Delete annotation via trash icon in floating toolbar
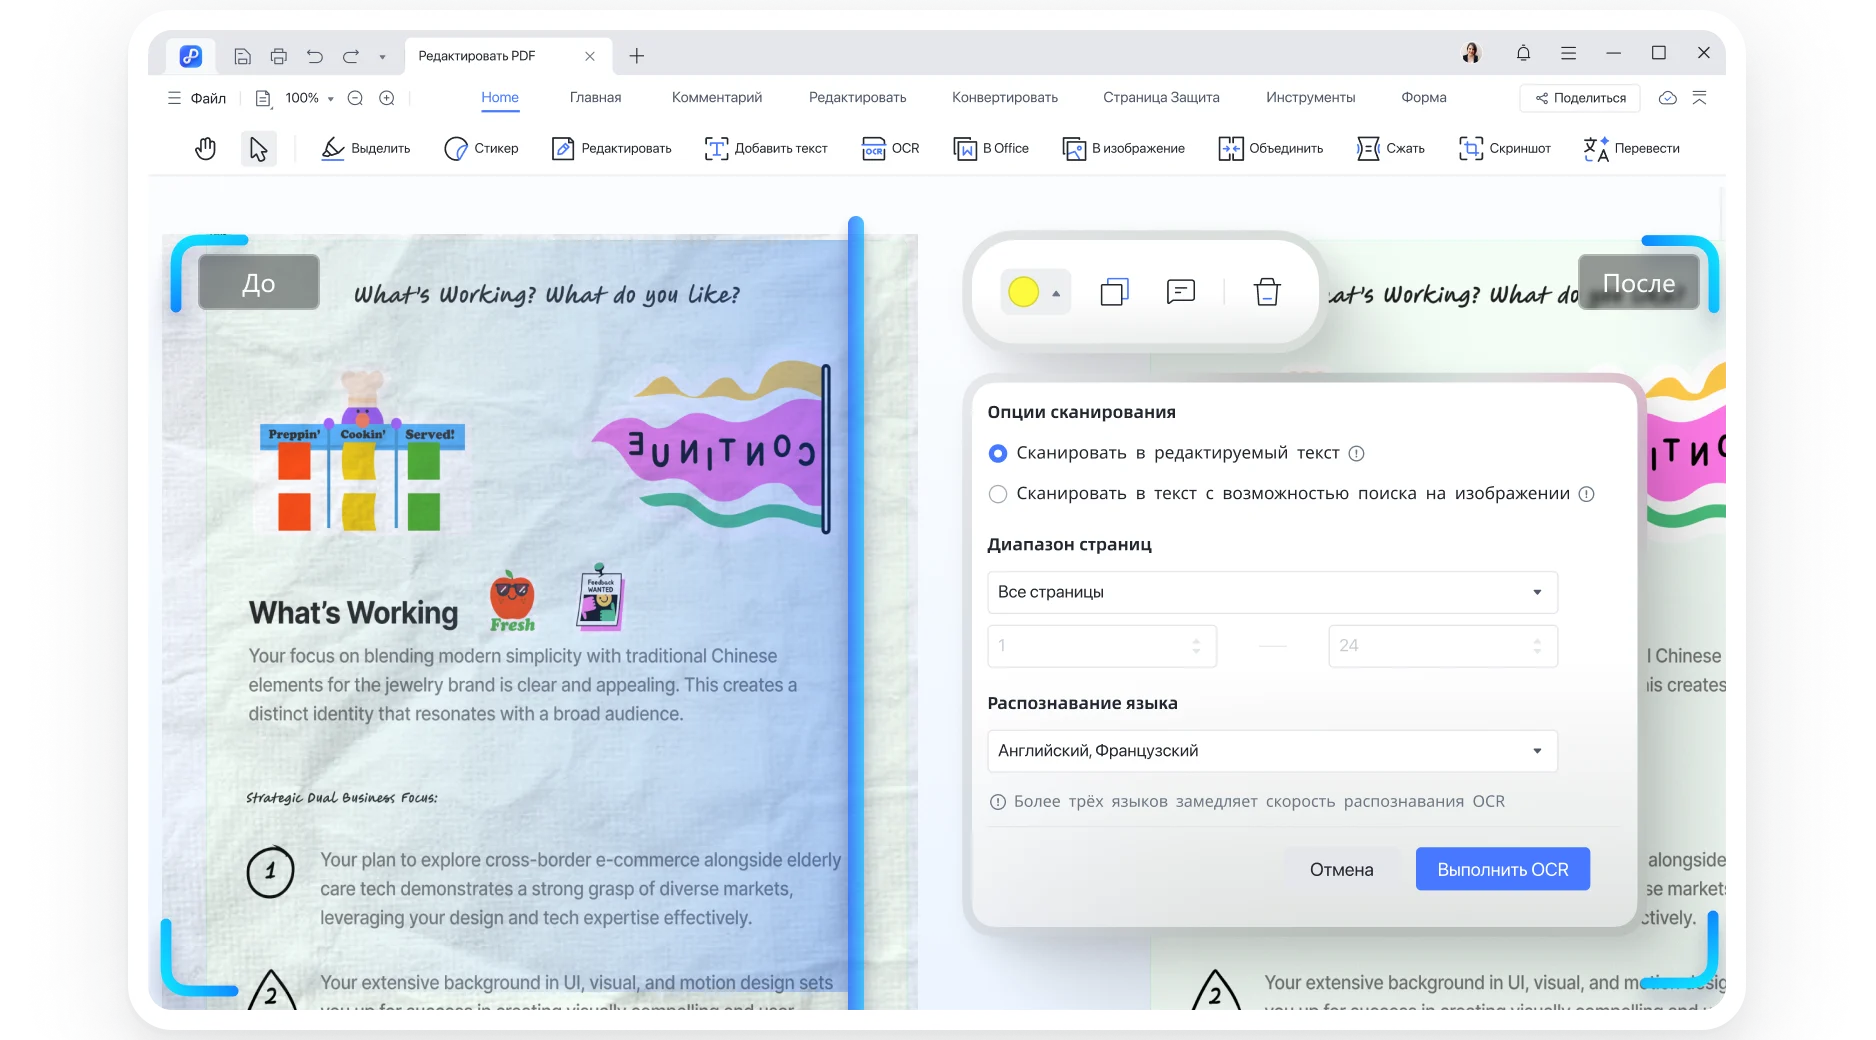Screen dimensions: 1876x1040 1267,292
